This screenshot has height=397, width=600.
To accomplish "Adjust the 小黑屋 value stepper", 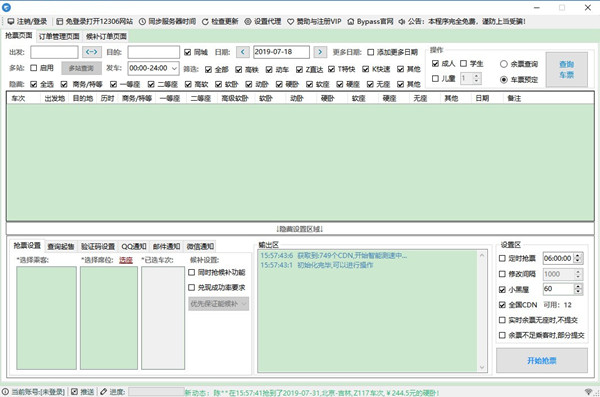I will (578, 289).
